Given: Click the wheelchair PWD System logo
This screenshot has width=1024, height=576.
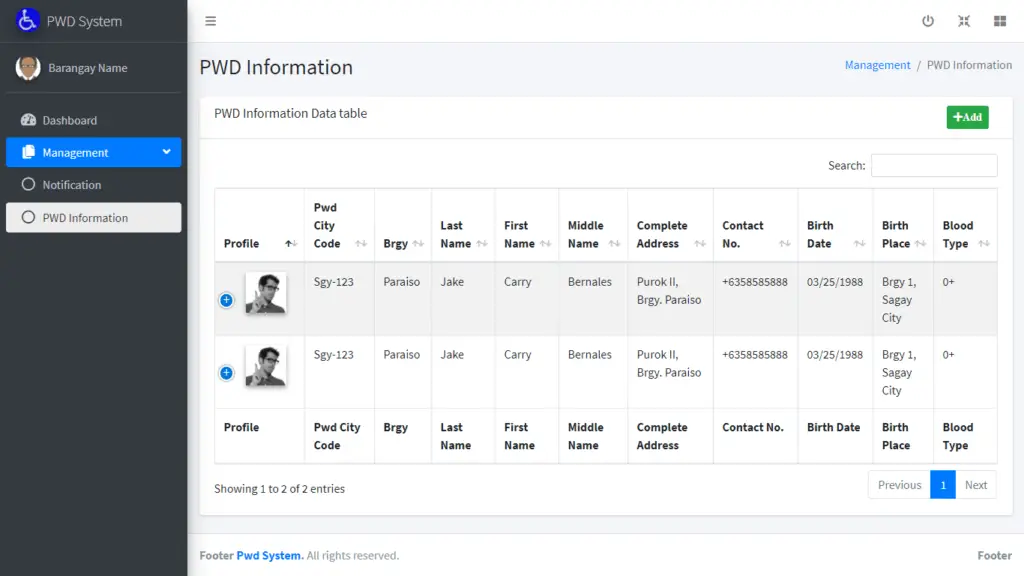Looking at the screenshot, I should pyautogui.click(x=27, y=20).
